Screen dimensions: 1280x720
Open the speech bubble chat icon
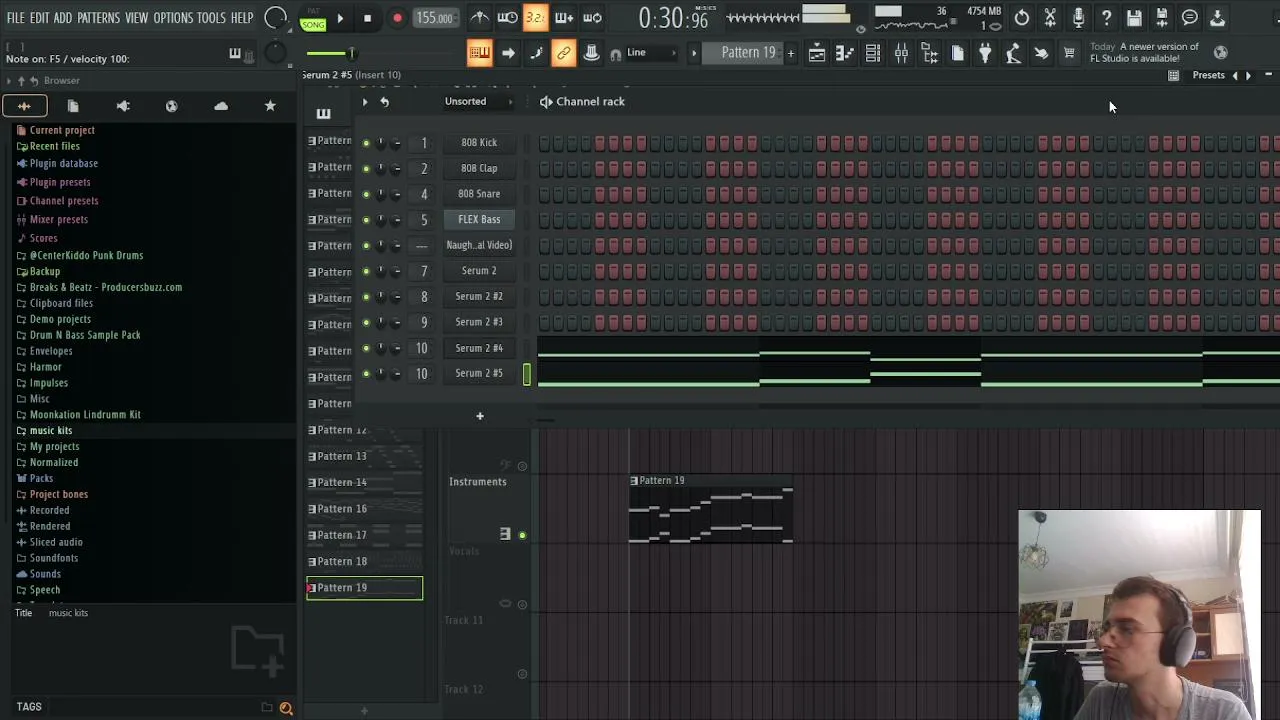click(1190, 18)
